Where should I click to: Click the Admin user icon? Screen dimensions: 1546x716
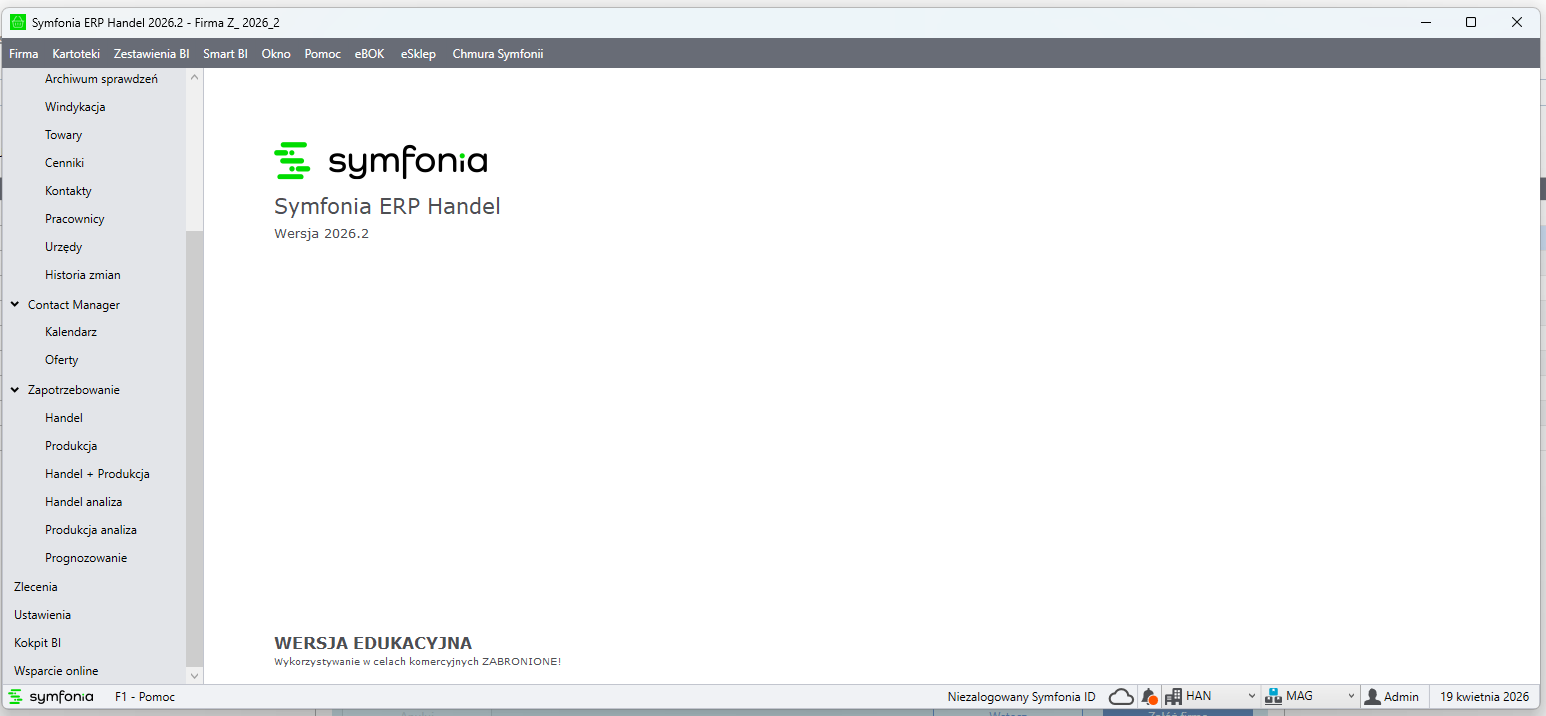point(1372,697)
